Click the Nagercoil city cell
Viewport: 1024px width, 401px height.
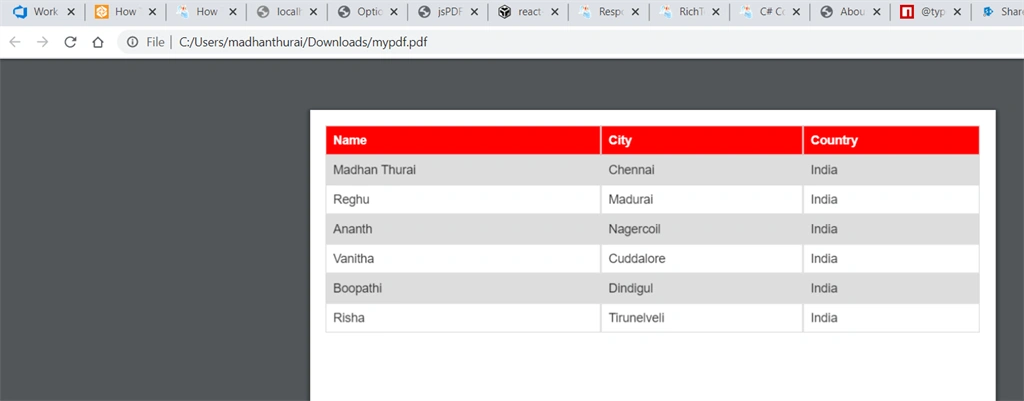[702, 229]
